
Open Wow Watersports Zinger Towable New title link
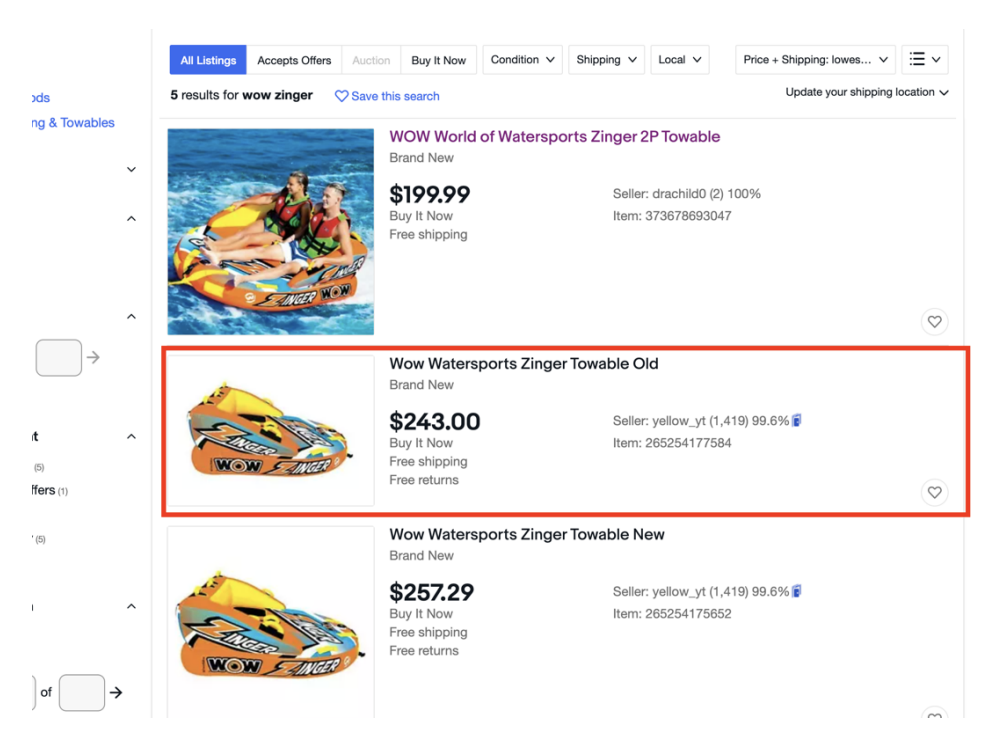tap(526, 535)
